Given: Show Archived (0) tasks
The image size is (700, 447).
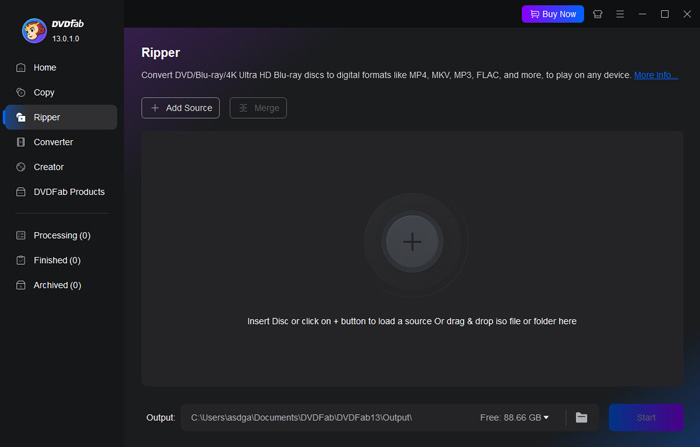Looking at the screenshot, I should (x=60, y=285).
